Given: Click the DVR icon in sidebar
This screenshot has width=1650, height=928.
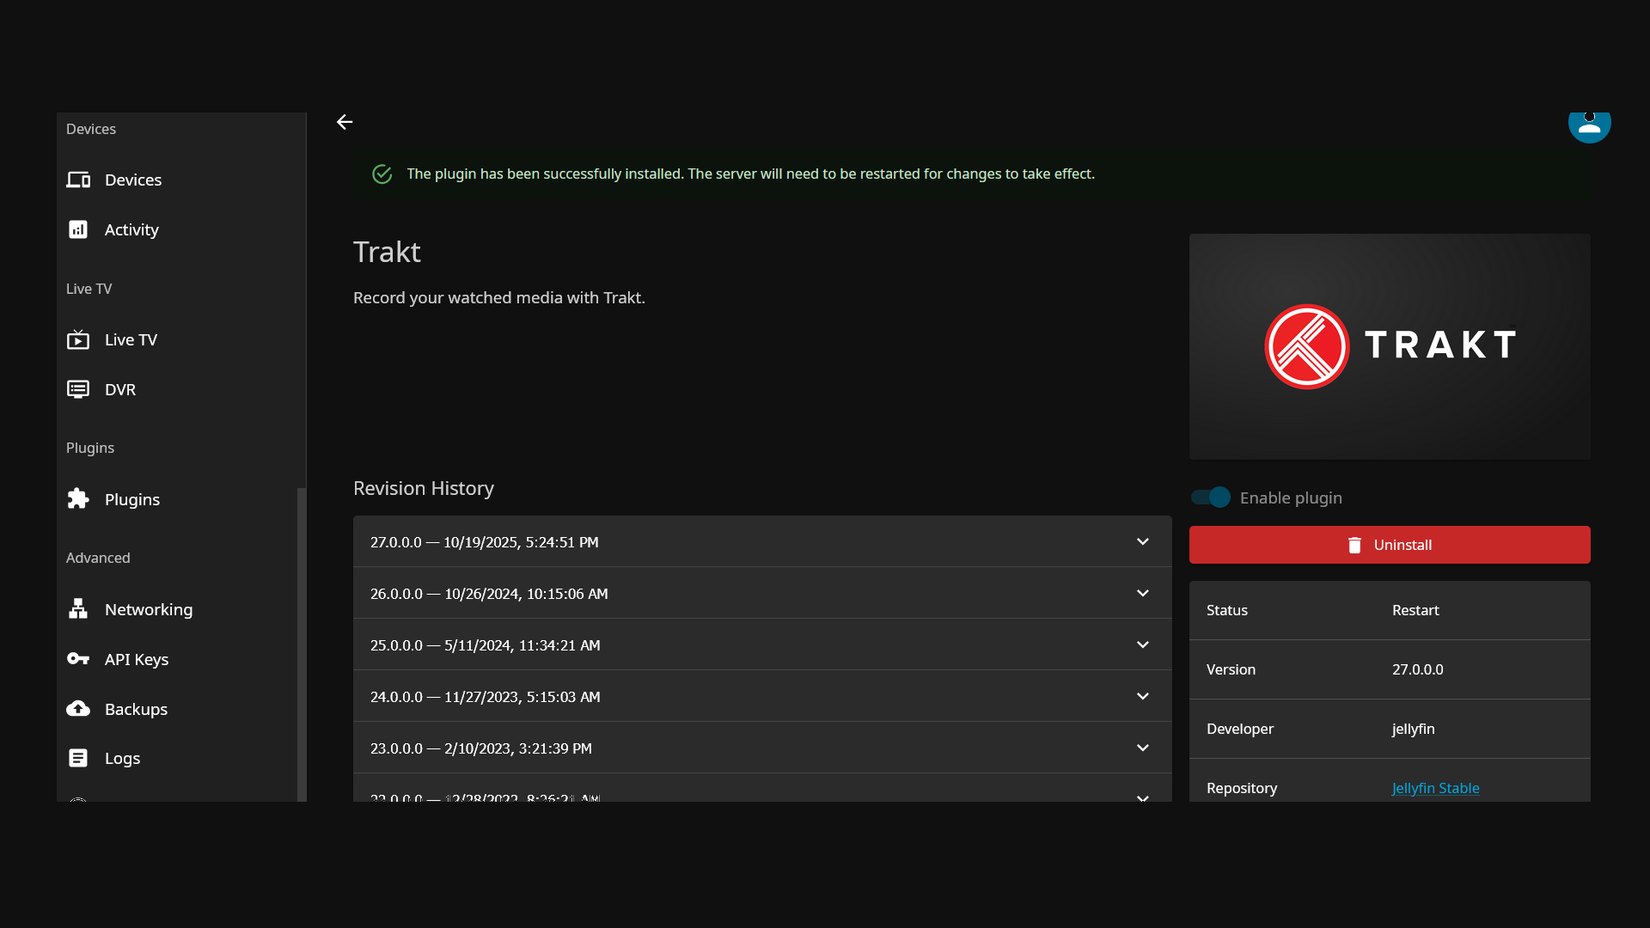Looking at the screenshot, I should (x=78, y=389).
